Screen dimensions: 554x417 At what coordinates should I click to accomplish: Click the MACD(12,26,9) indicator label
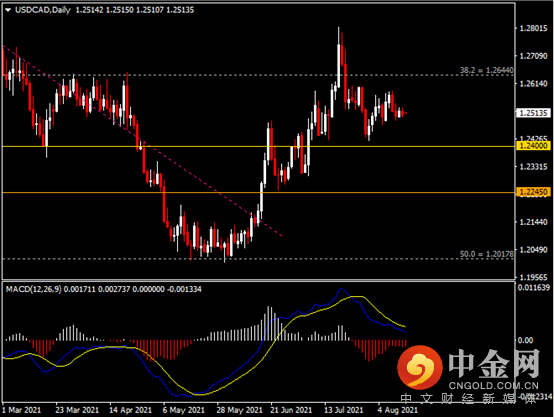pyautogui.click(x=33, y=289)
